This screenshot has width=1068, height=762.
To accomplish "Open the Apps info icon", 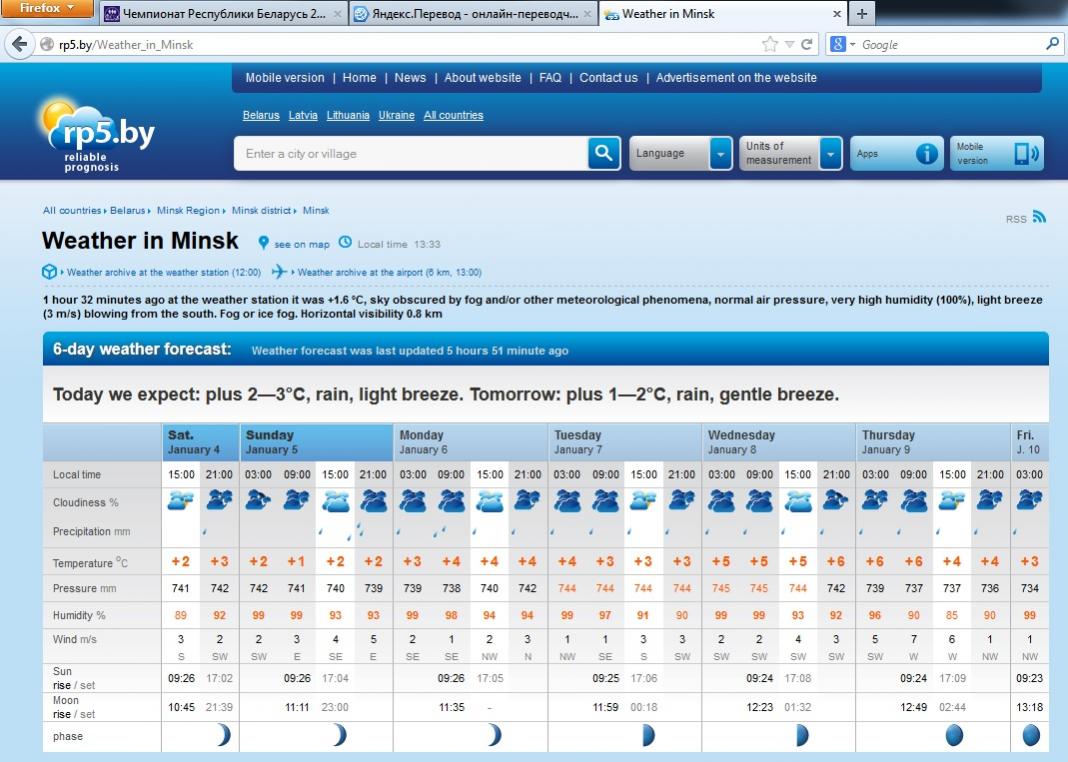I will (927, 153).
